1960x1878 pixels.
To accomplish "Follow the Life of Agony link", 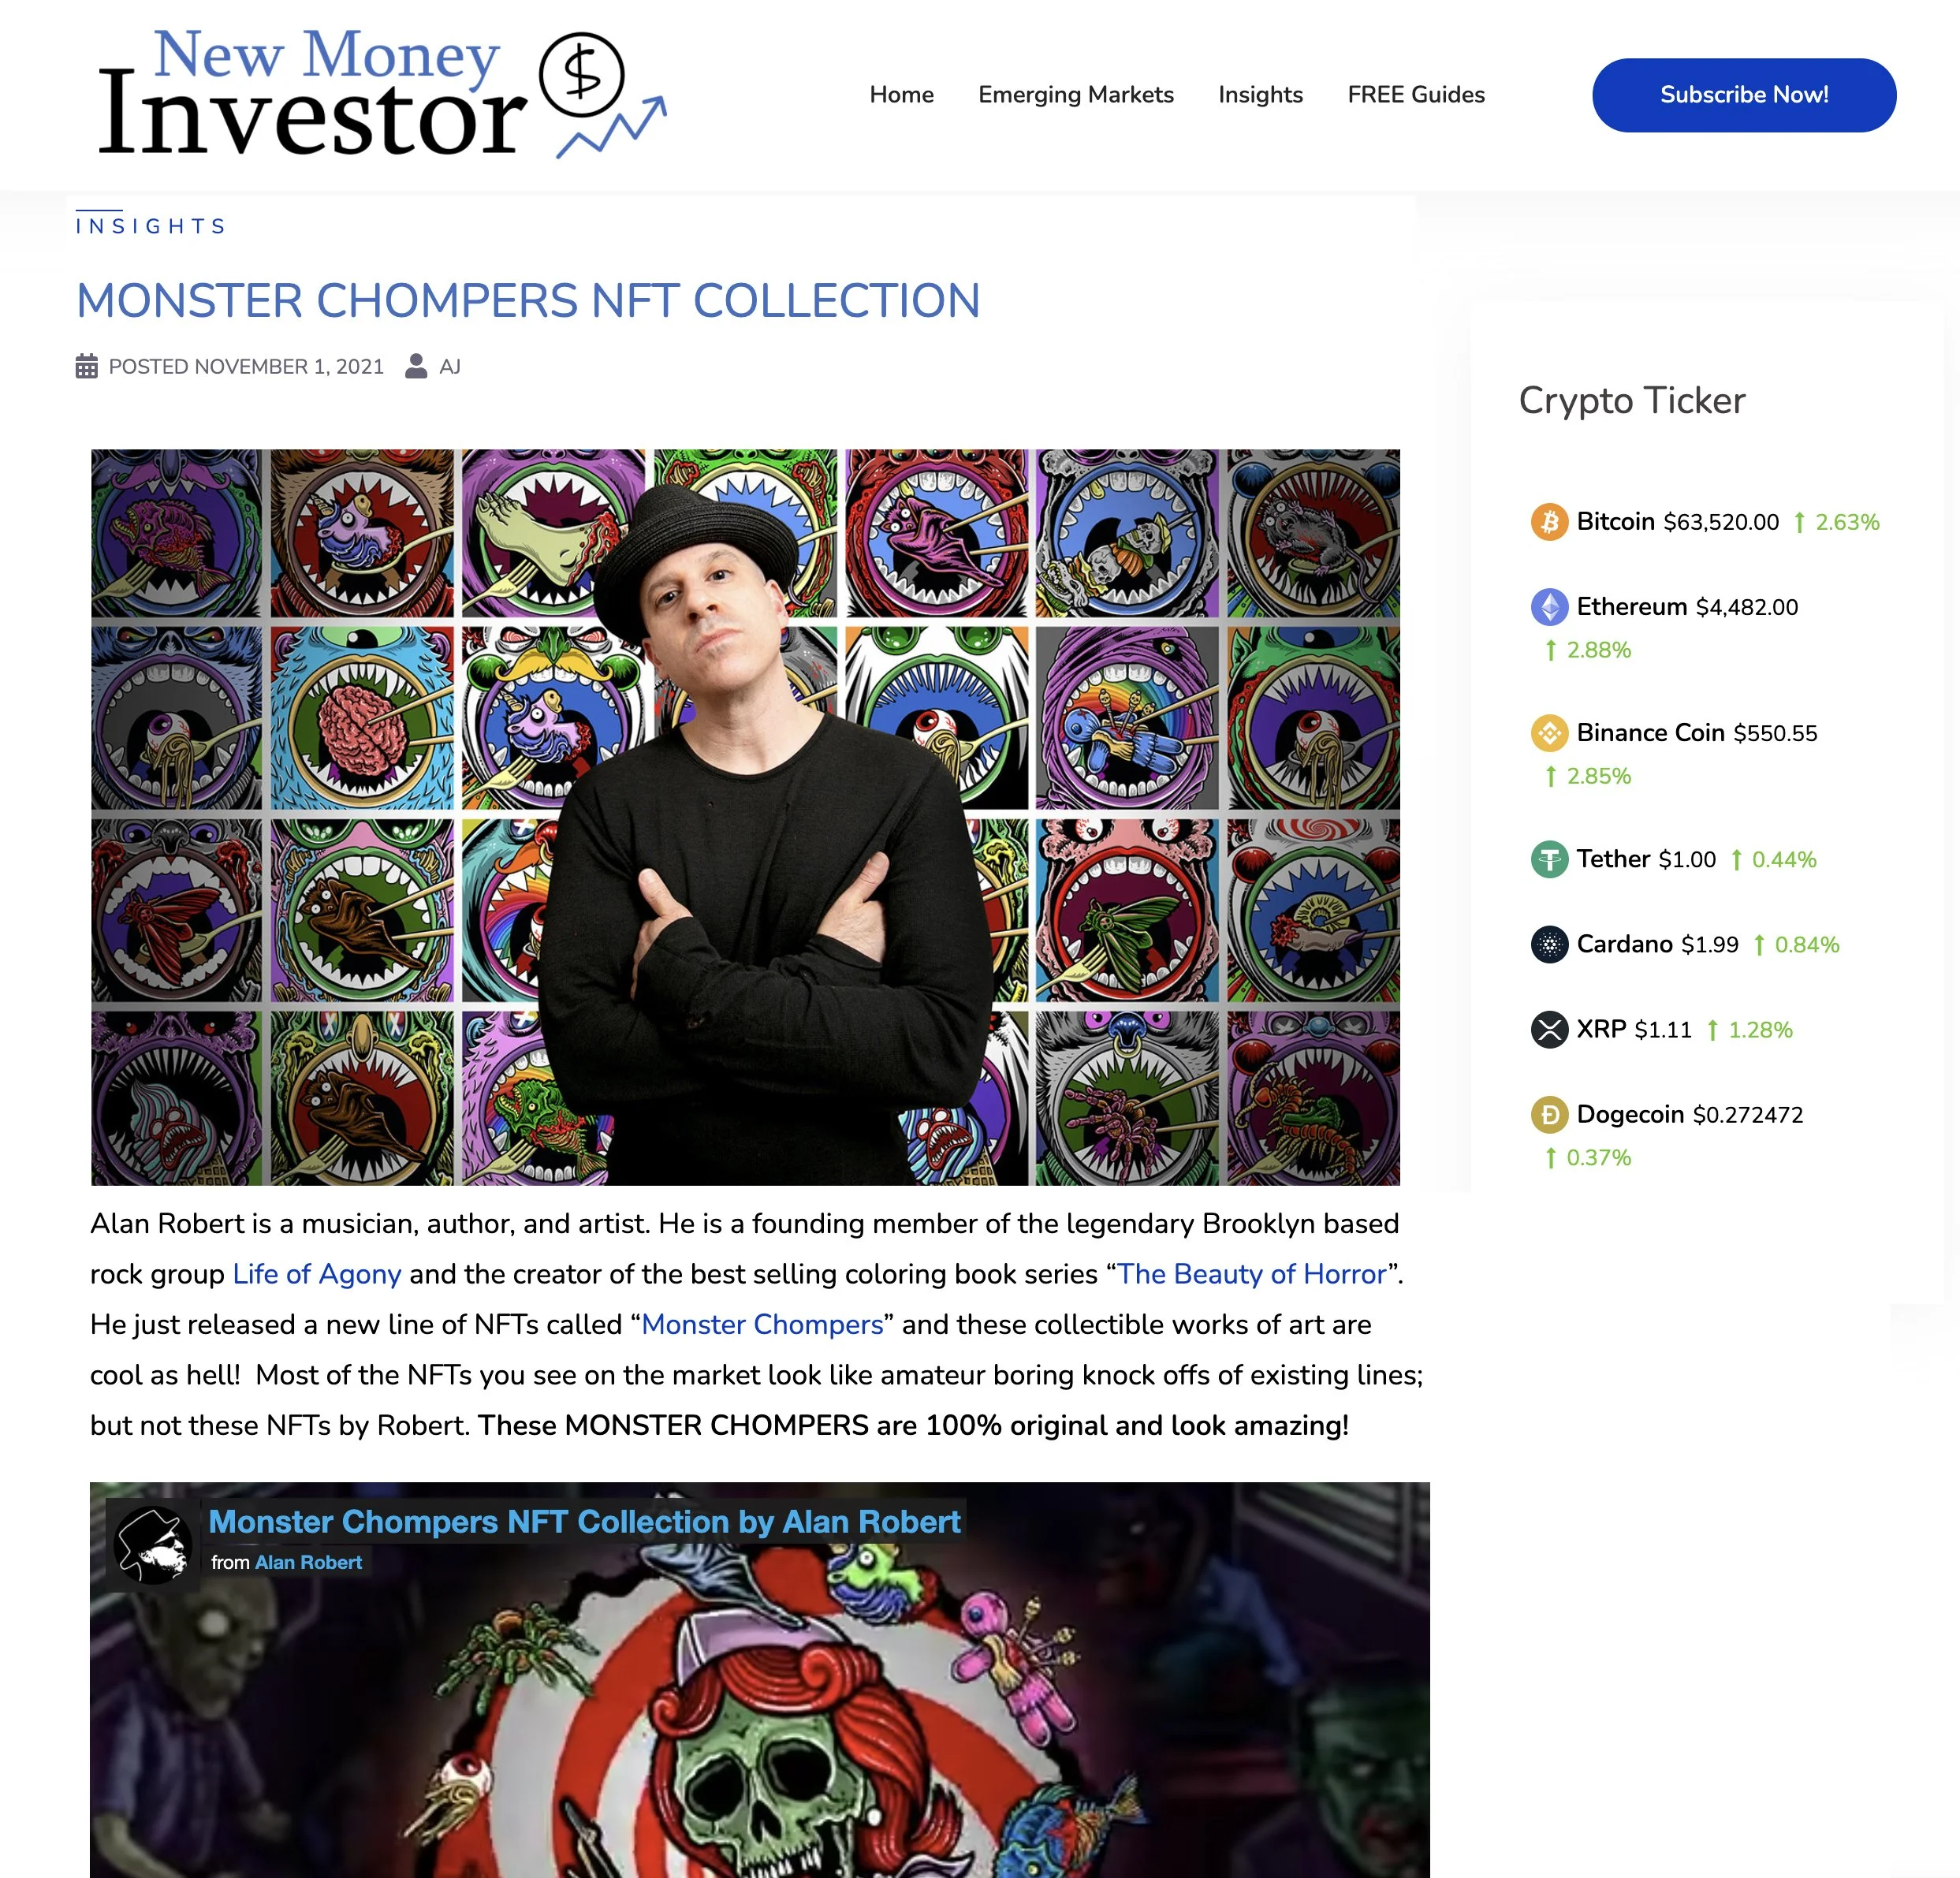I will point(316,1273).
